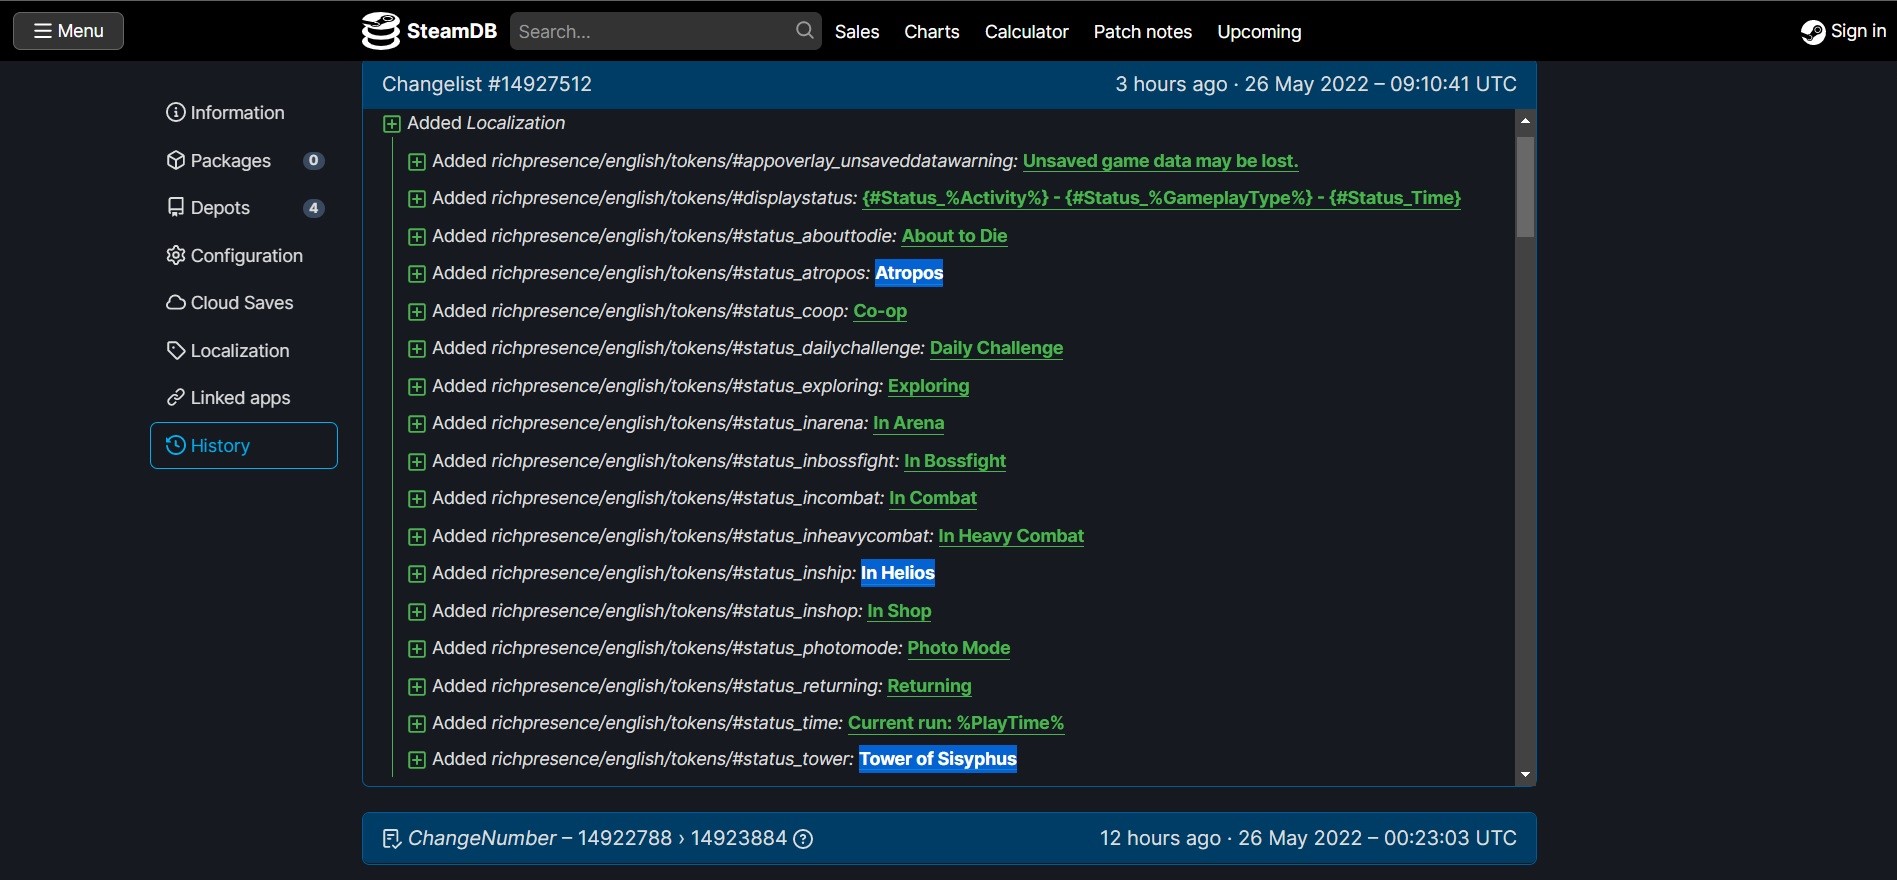1897x880 pixels.
Task: Focus the SteamDB search field
Action: coord(652,32)
